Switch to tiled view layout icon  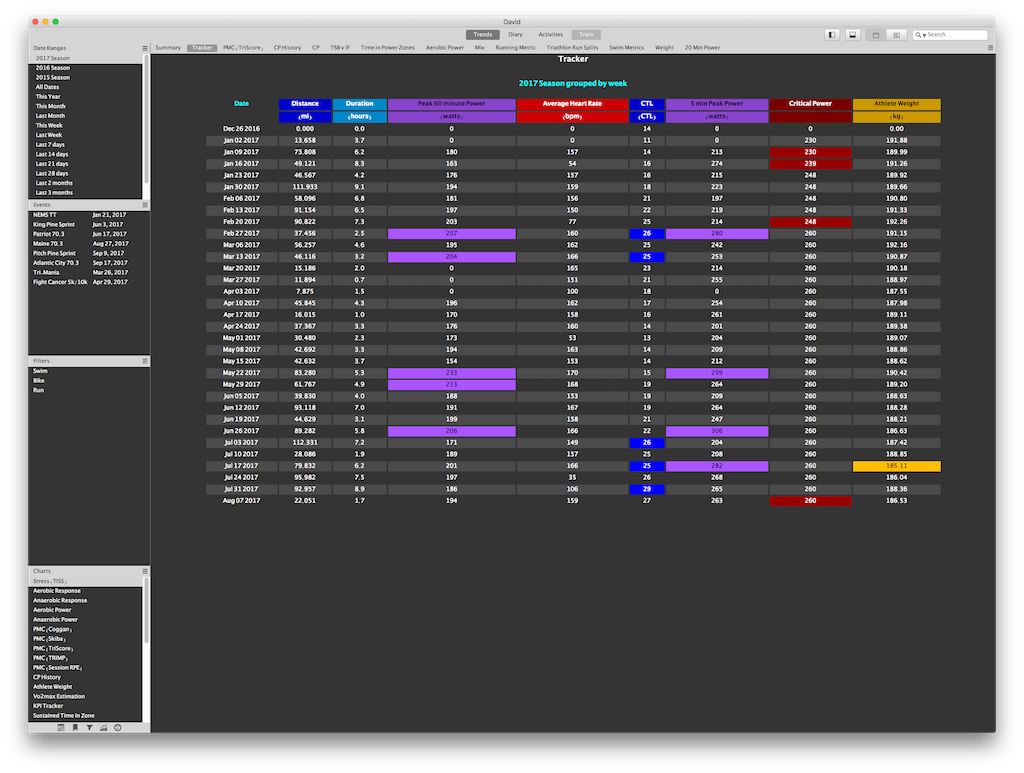click(896, 35)
